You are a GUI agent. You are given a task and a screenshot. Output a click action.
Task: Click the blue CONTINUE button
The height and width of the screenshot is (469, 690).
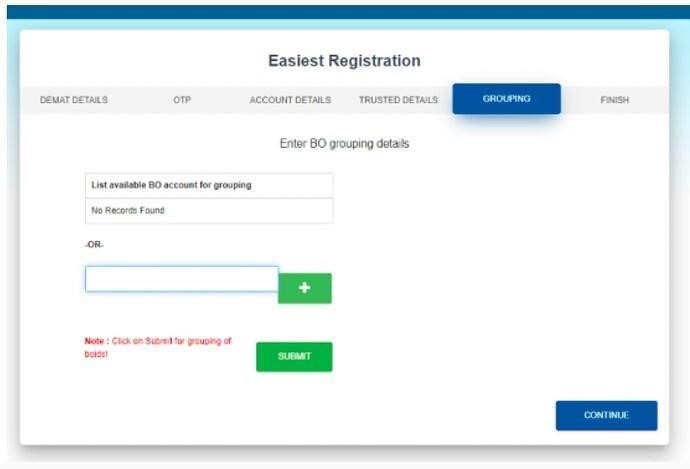[x=606, y=415]
